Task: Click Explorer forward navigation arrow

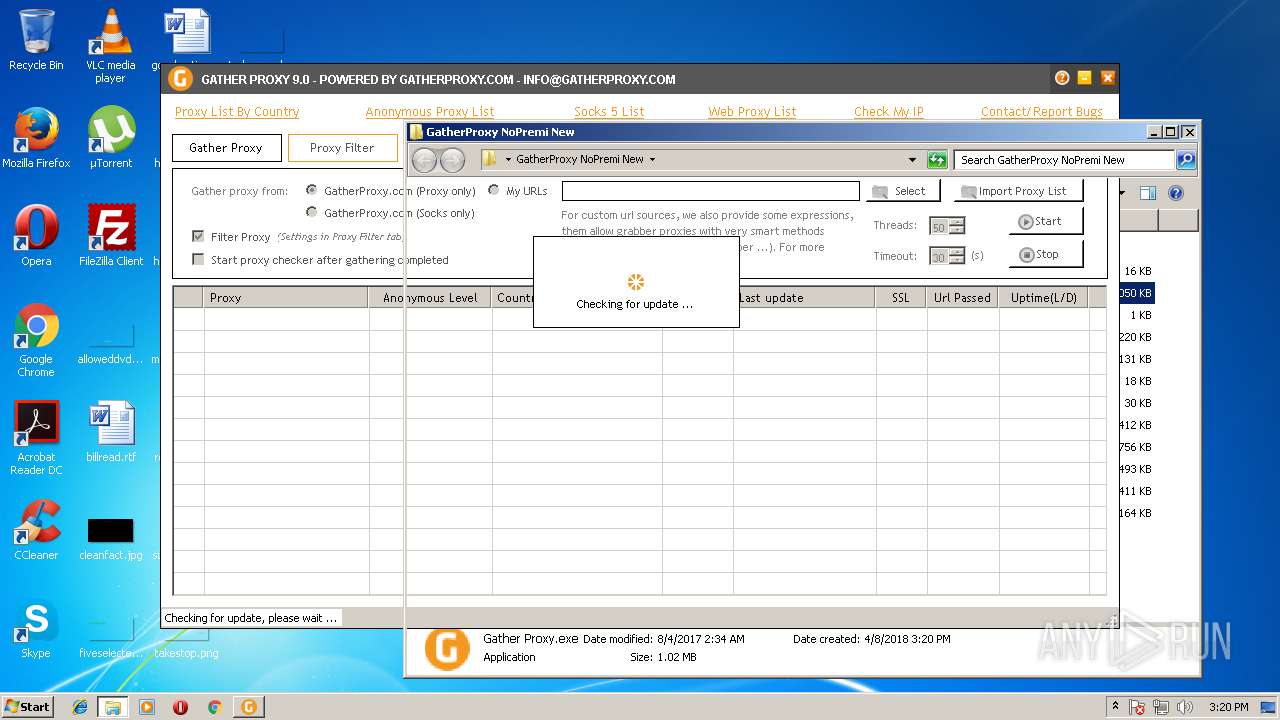Action: (x=452, y=160)
